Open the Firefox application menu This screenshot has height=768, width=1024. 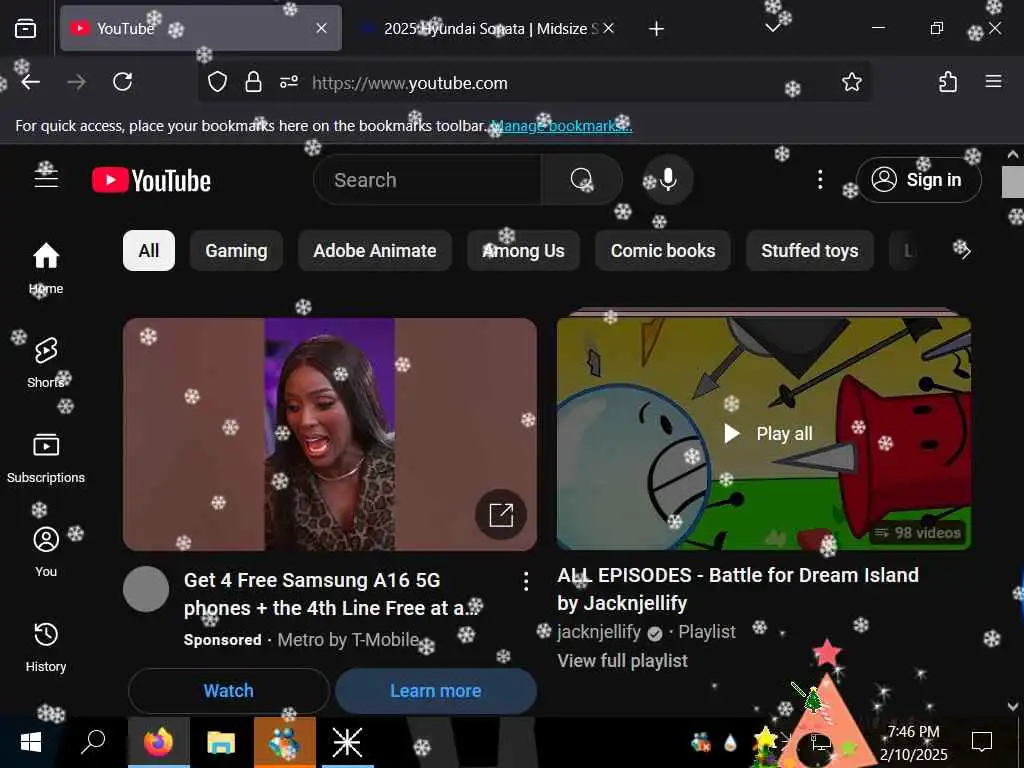coord(993,81)
